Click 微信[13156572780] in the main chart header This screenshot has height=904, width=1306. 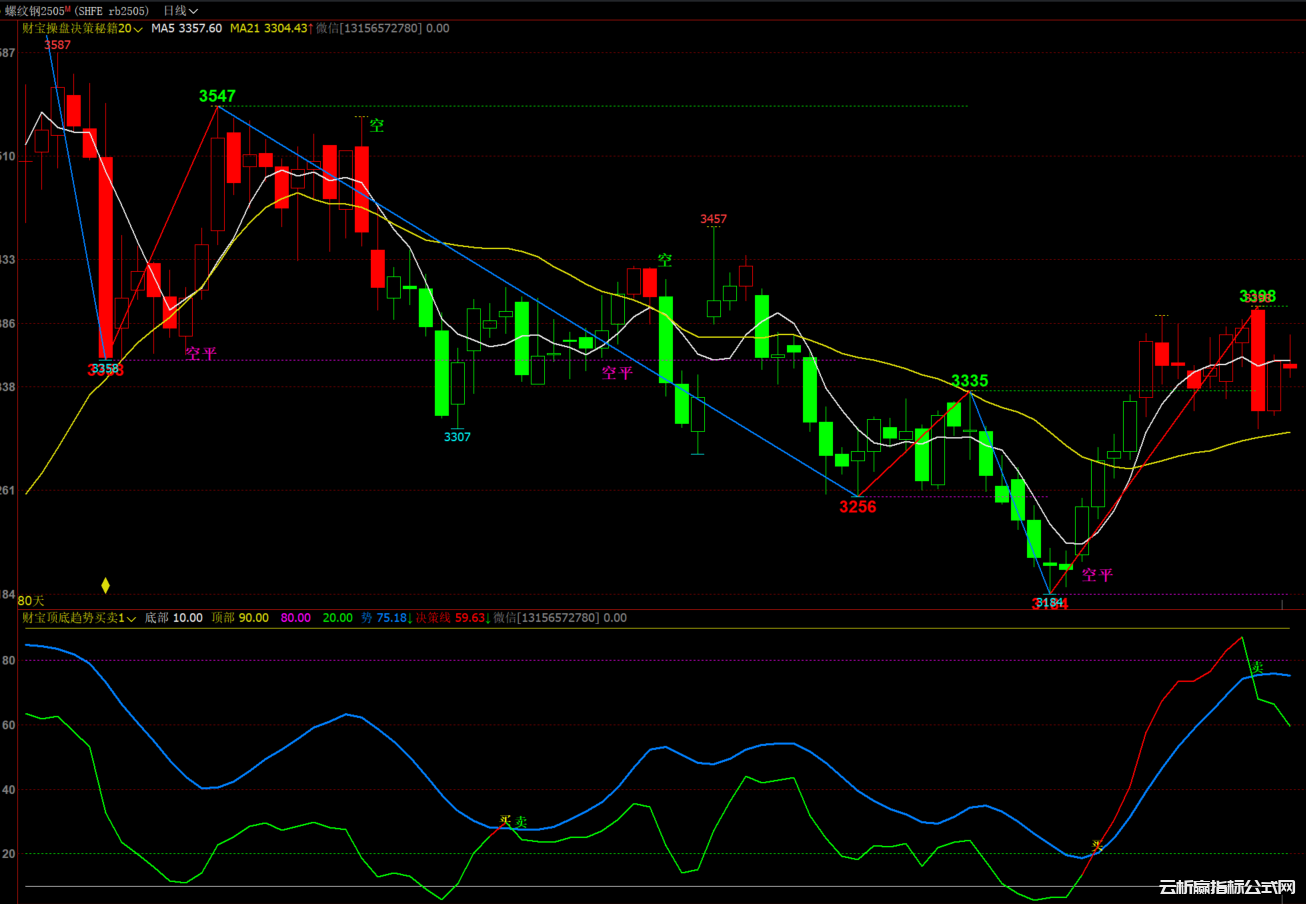[369, 29]
